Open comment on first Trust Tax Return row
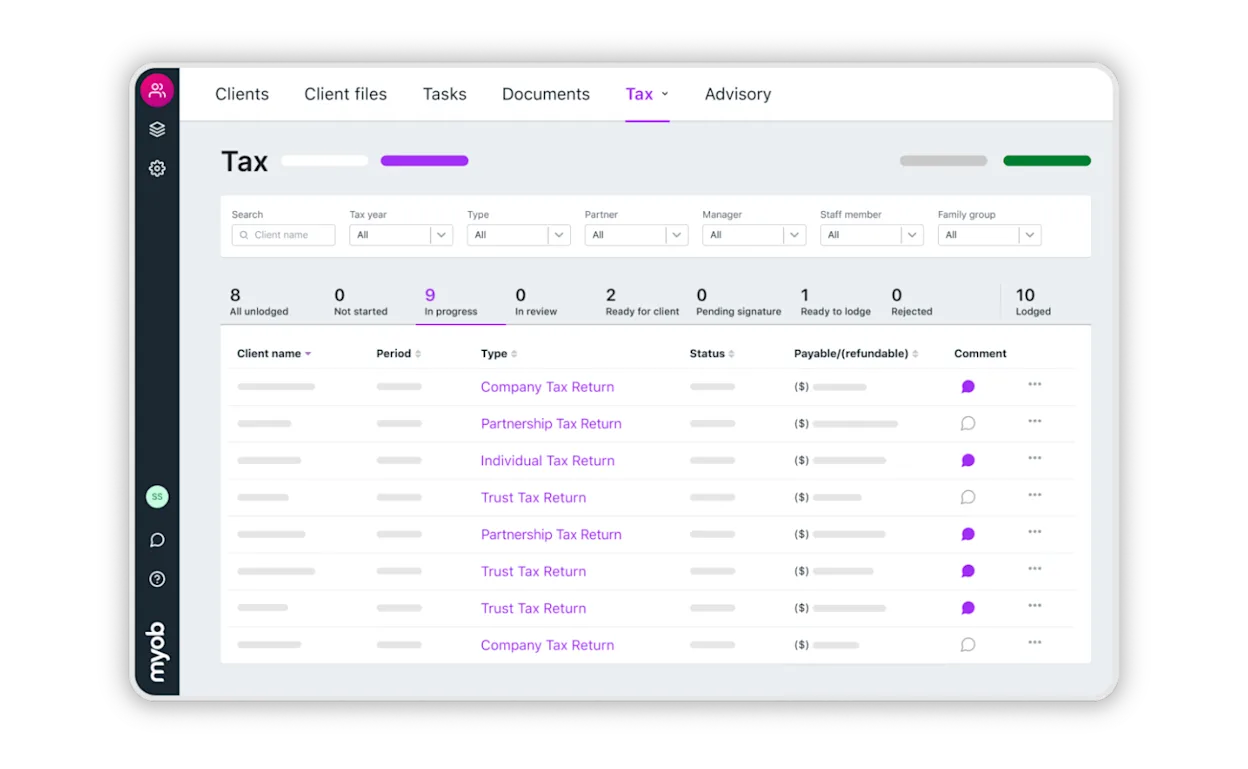1248x769 pixels. click(x=968, y=497)
